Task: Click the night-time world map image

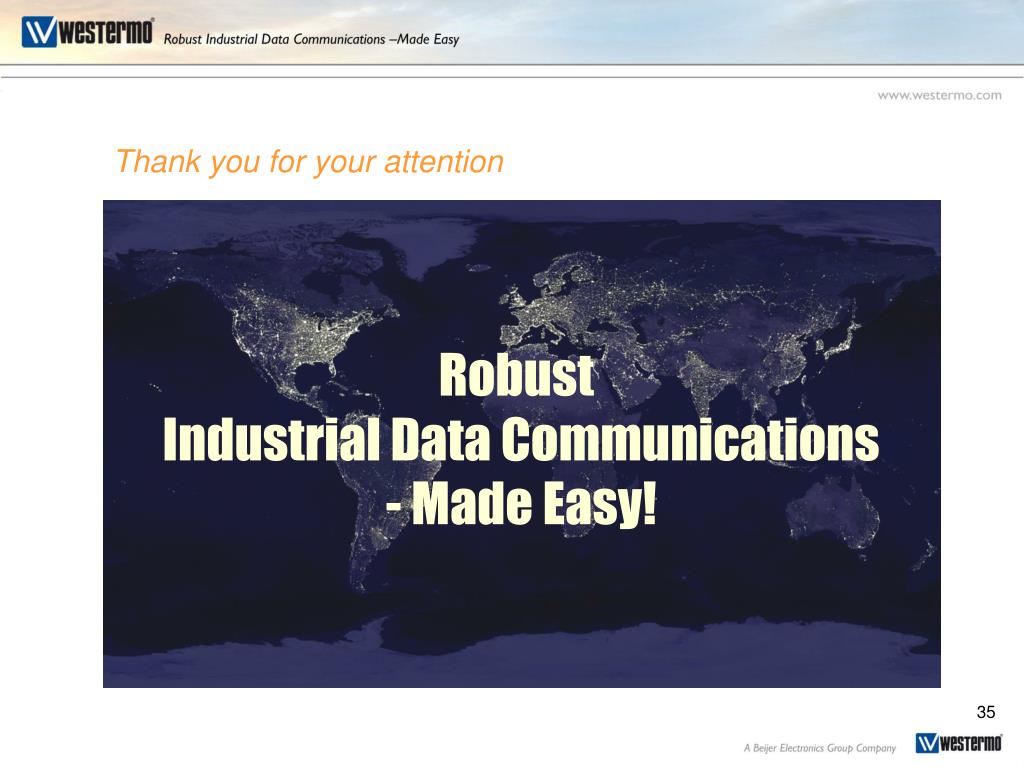Action: pyautogui.click(x=522, y=443)
